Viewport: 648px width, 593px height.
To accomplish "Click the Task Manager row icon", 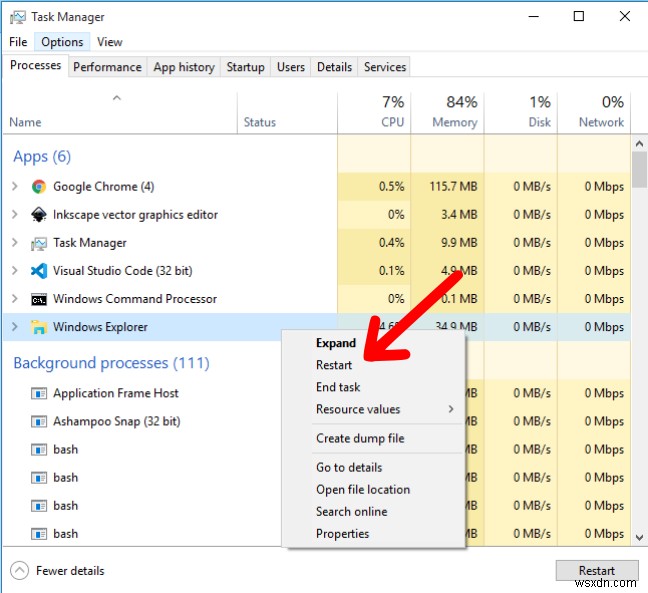I will coord(39,243).
